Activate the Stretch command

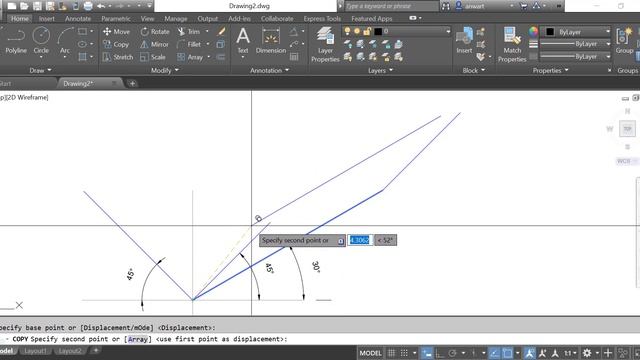[118, 57]
